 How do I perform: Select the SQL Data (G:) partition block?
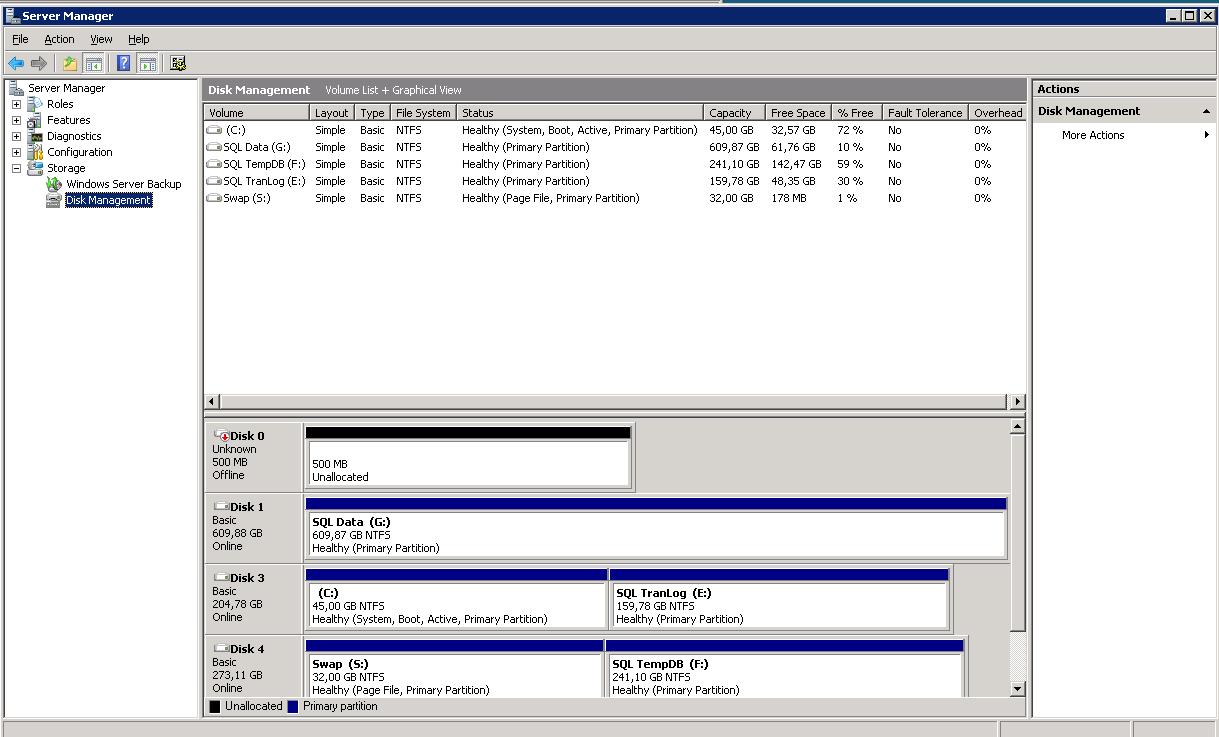coord(655,534)
